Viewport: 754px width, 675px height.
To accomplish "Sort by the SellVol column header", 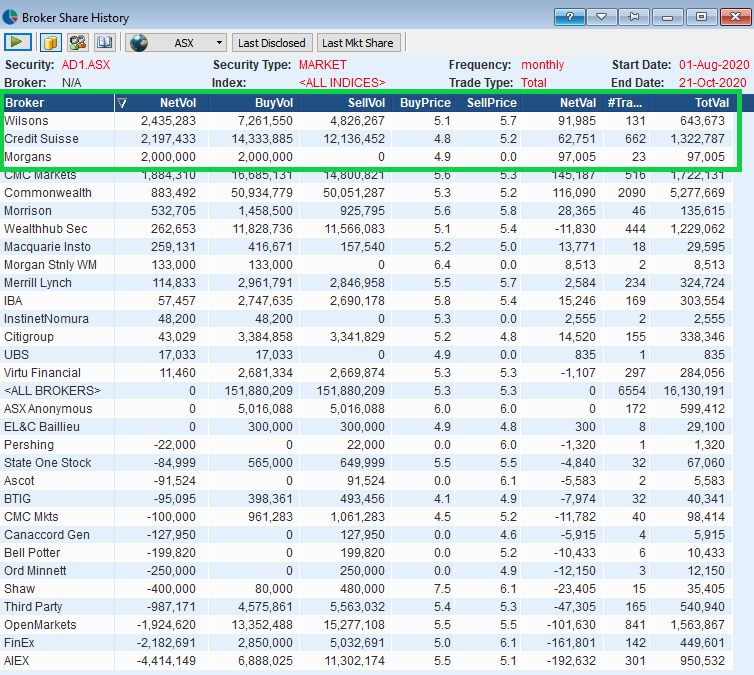I will (347, 102).
